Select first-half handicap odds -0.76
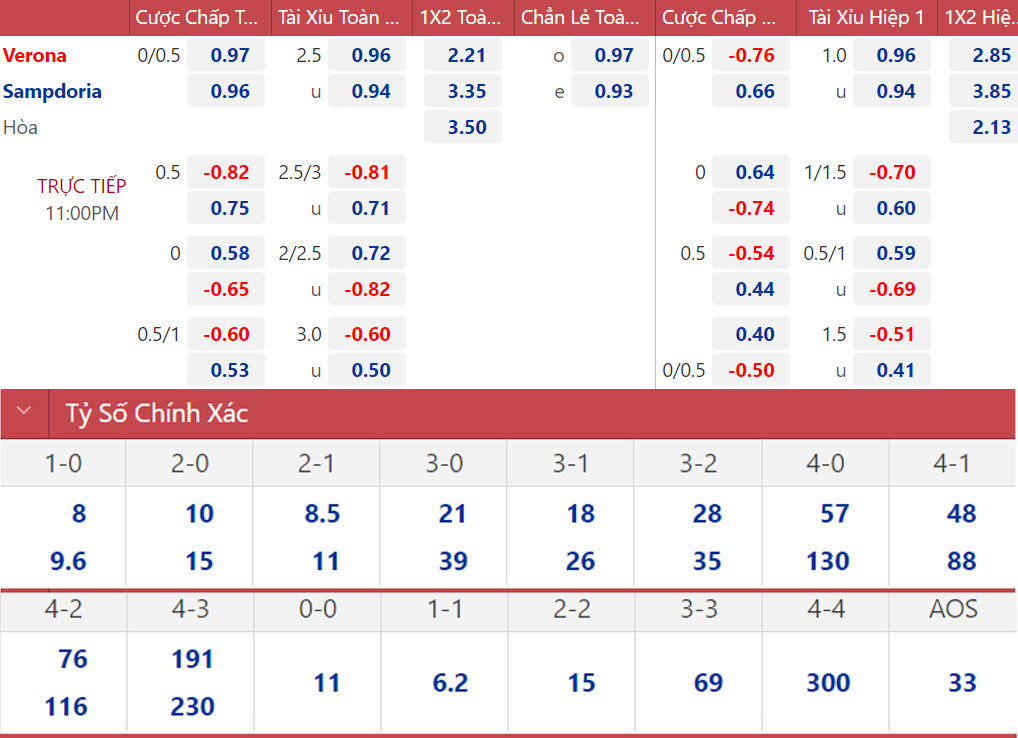 750,56
